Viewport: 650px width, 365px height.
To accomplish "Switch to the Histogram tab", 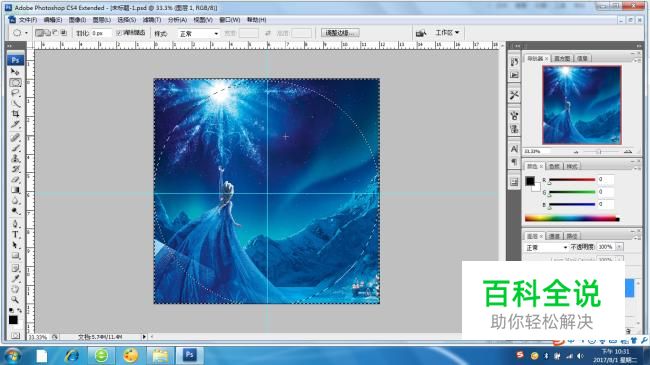I will pyautogui.click(x=562, y=58).
